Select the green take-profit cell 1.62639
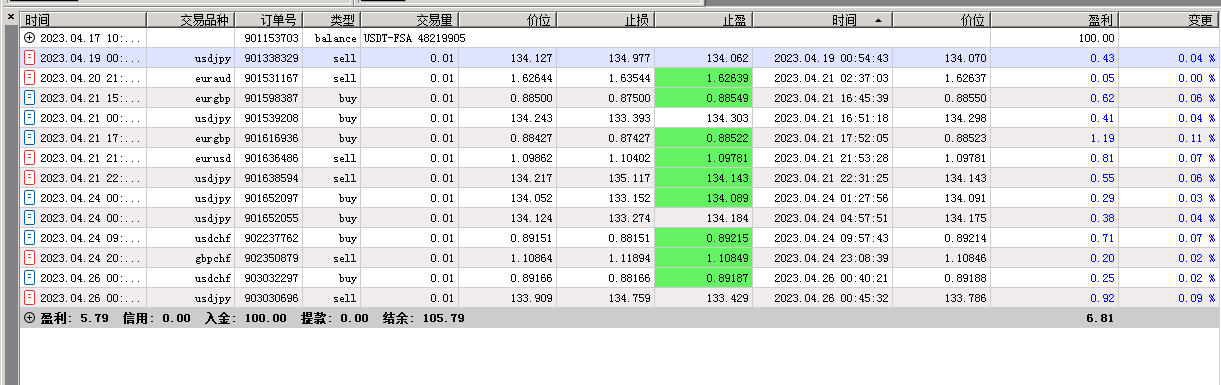This screenshot has height=385, width=1221. (703, 78)
